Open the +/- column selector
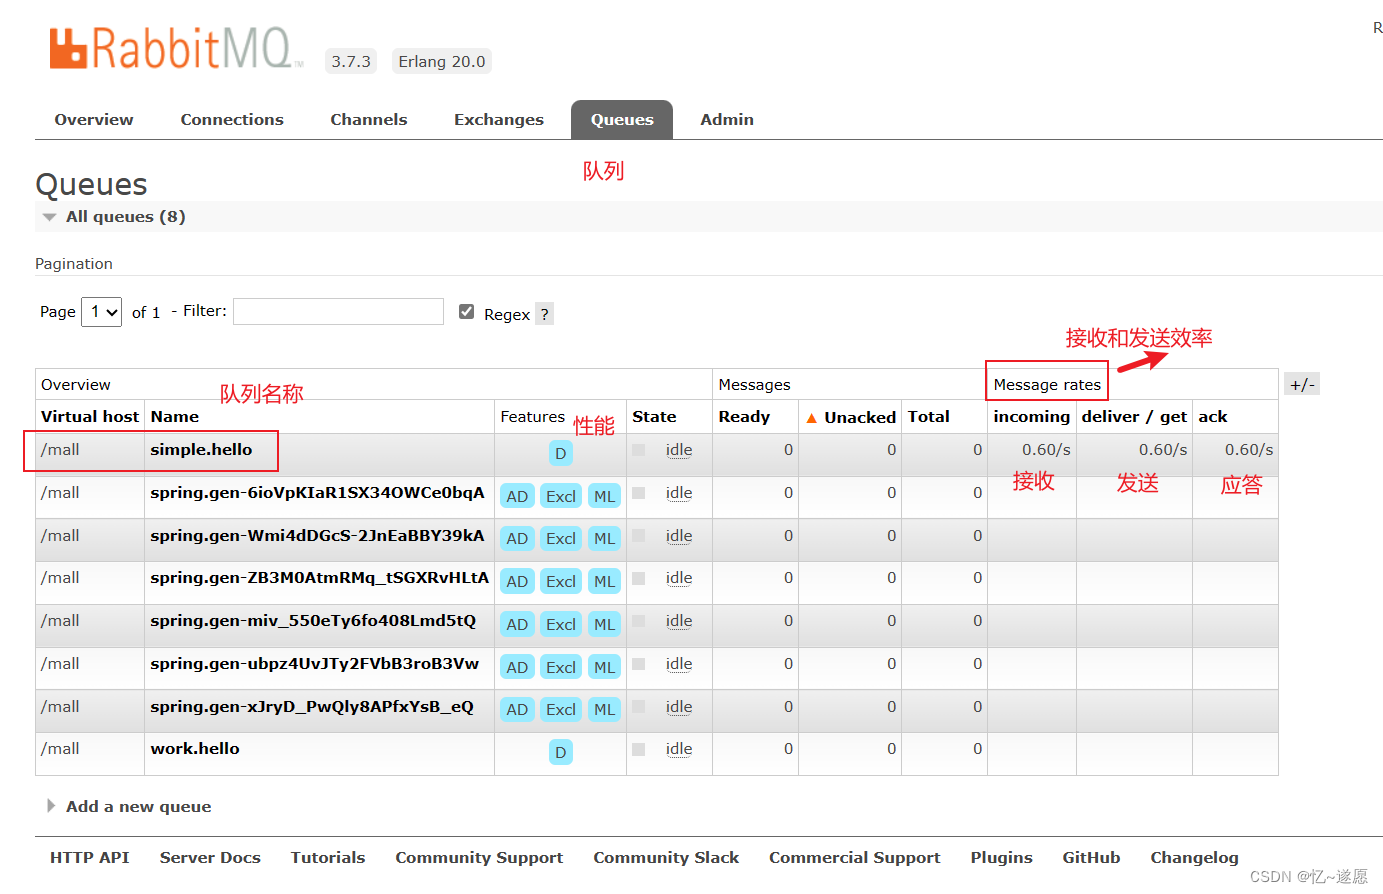 (x=1302, y=384)
